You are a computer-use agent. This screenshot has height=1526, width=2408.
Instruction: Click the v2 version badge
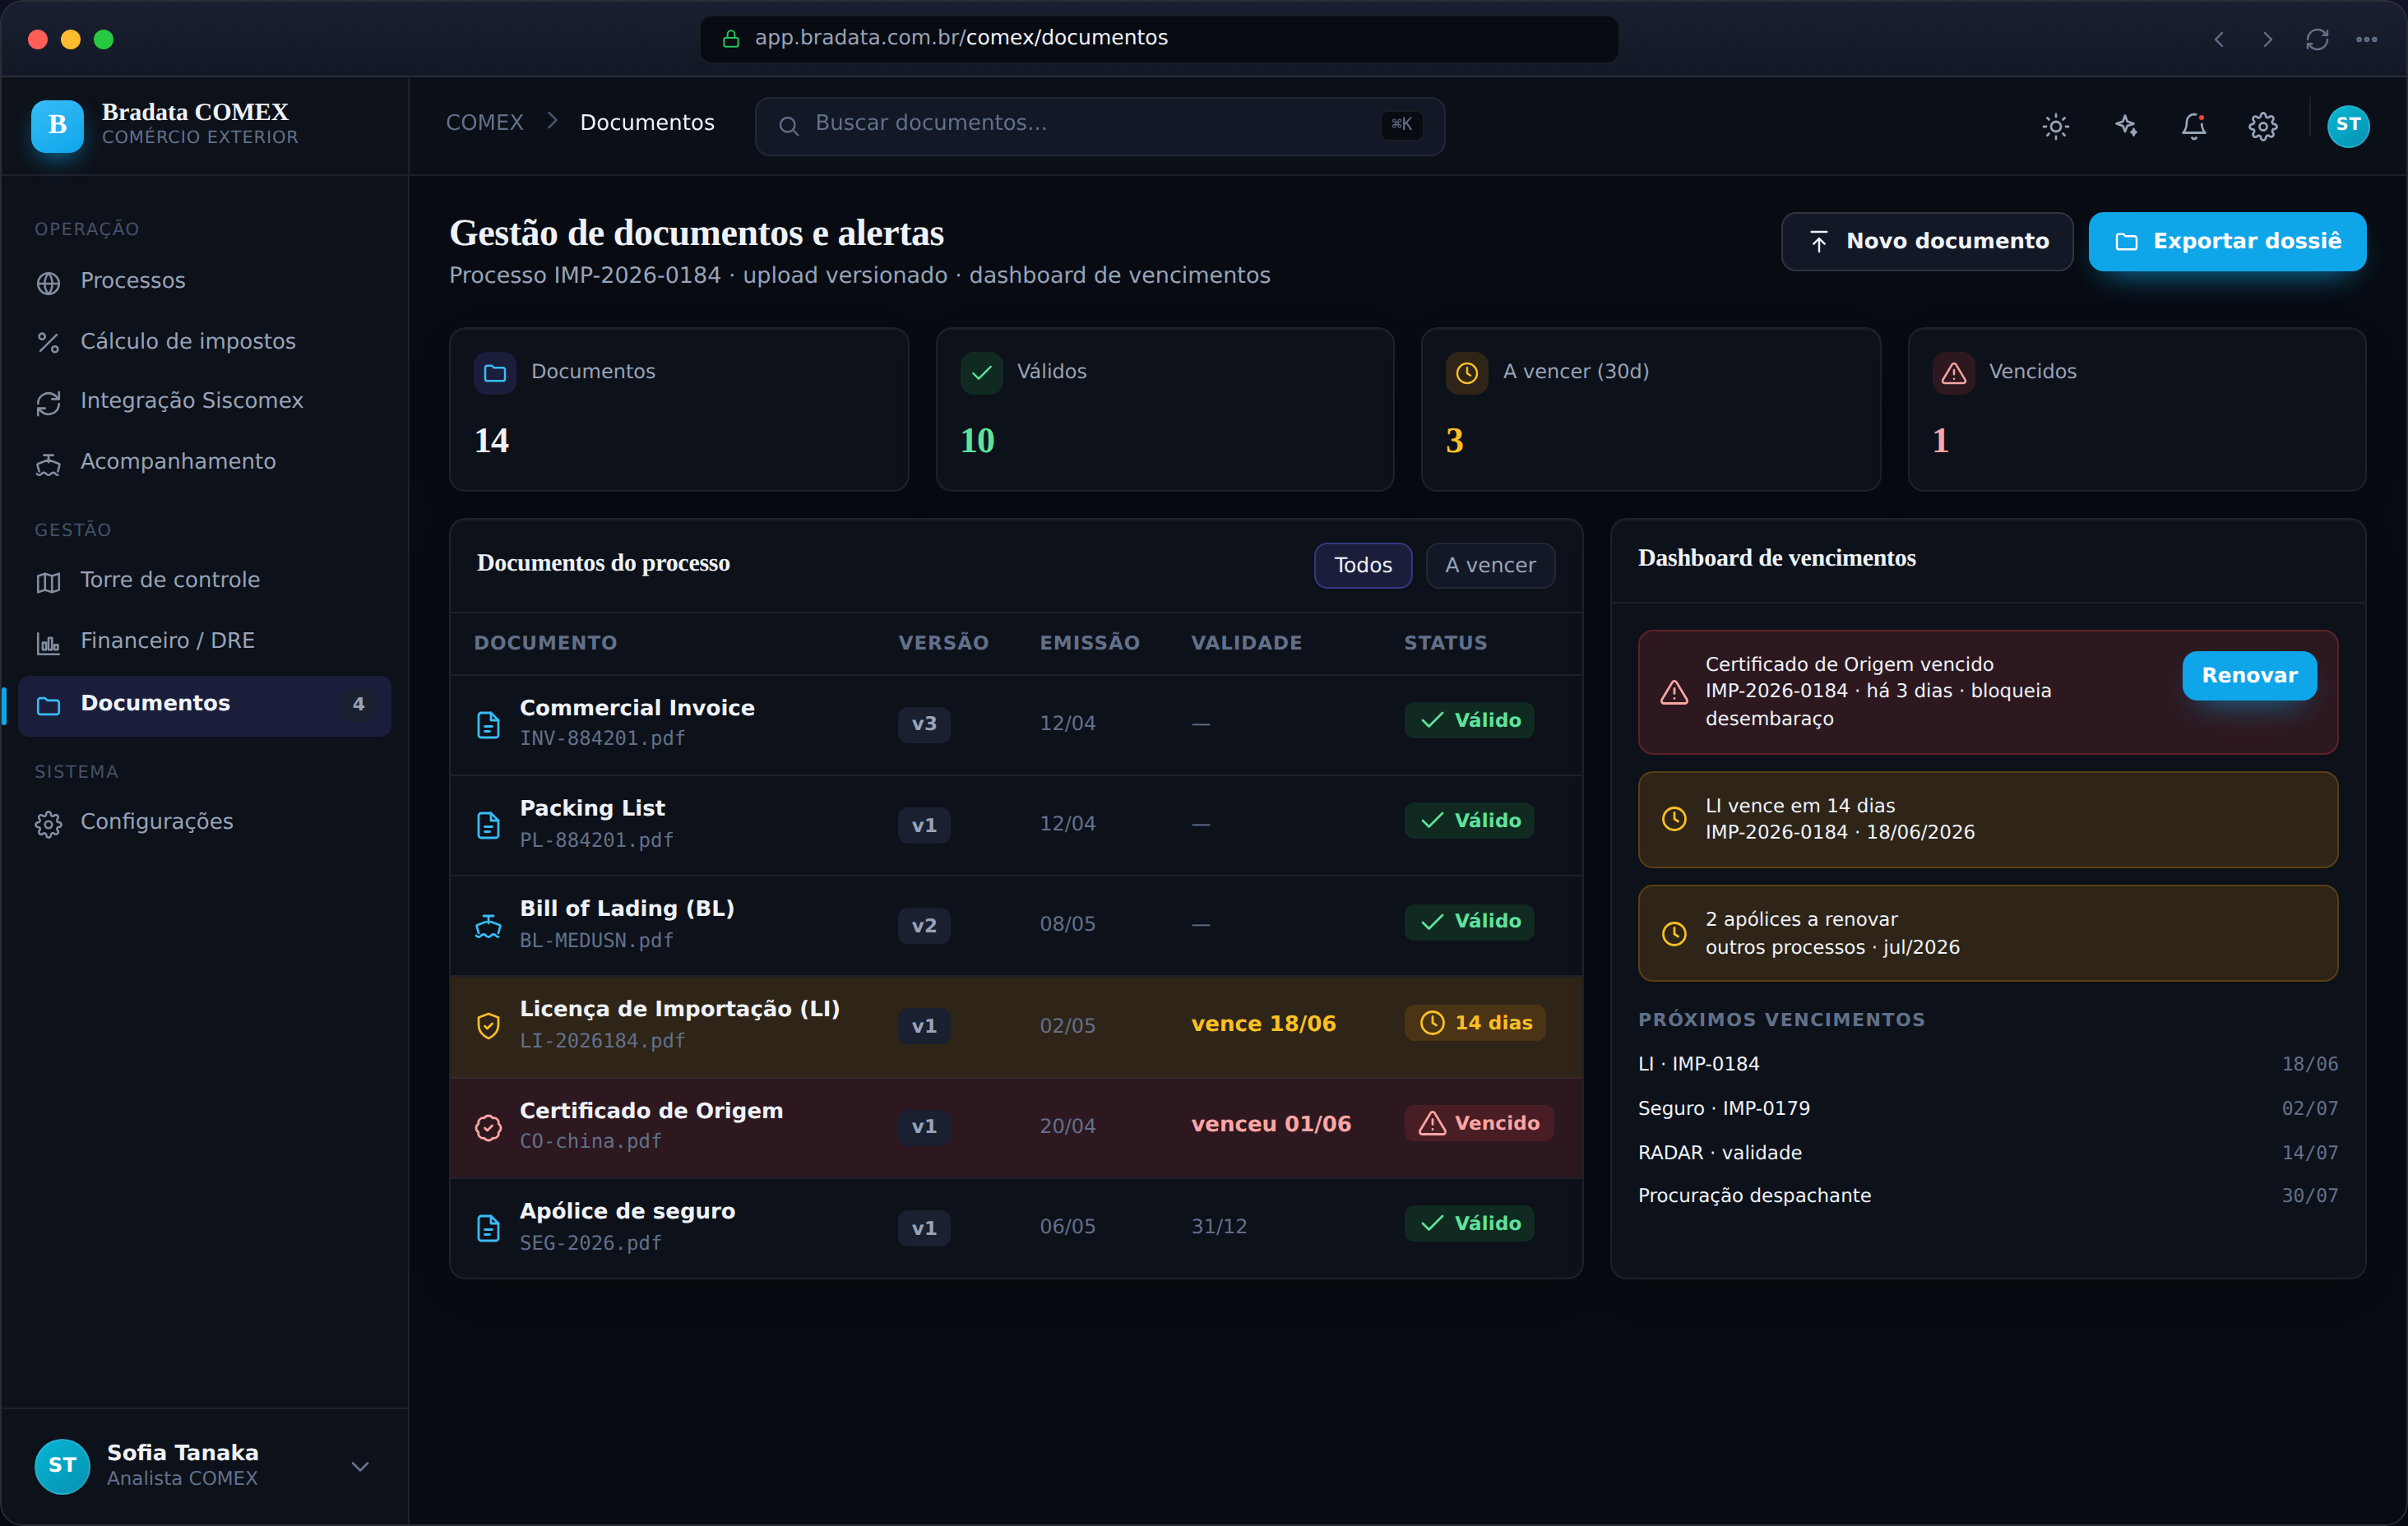click(924, 925)
